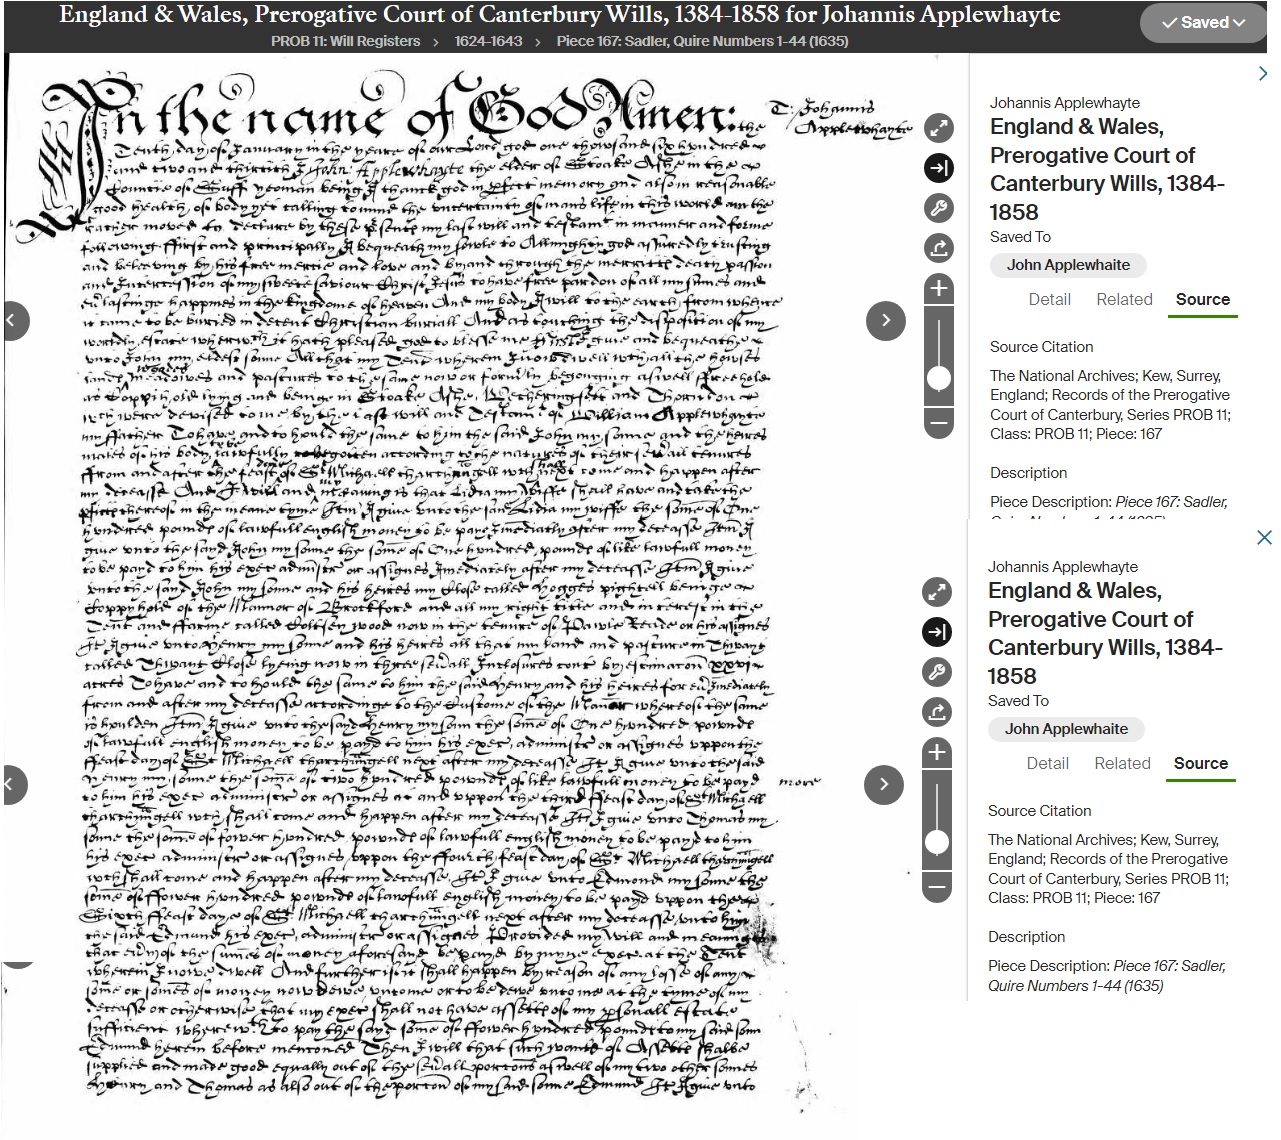Open the wrench tools menu in the lower viewer

pos(936,672)
